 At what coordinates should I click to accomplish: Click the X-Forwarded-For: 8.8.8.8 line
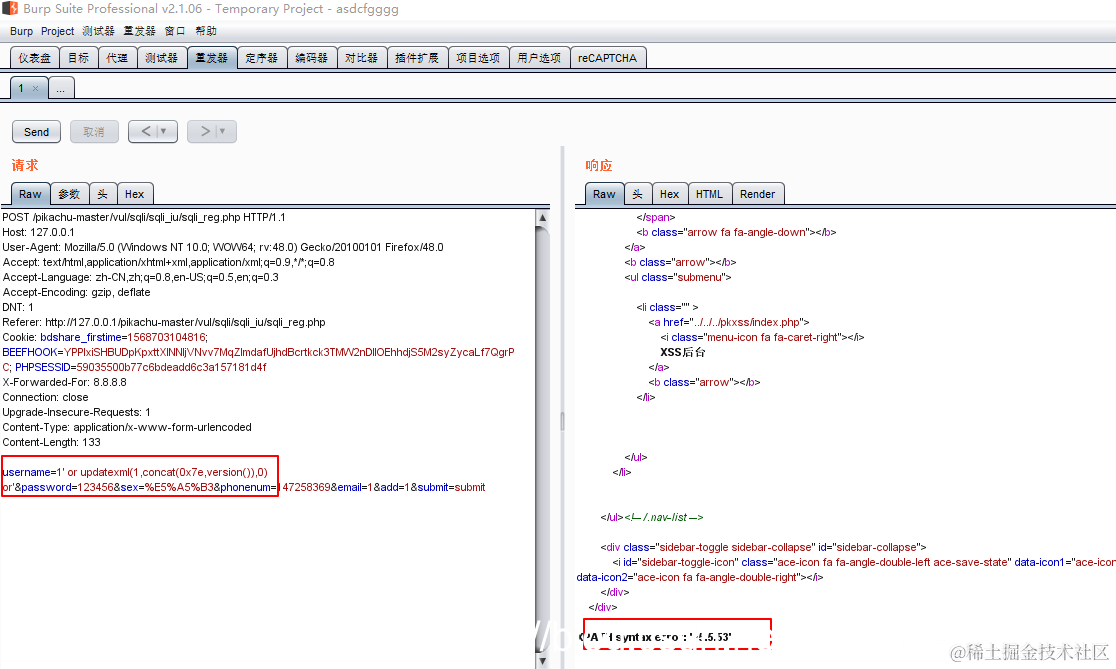click(64, 382)
